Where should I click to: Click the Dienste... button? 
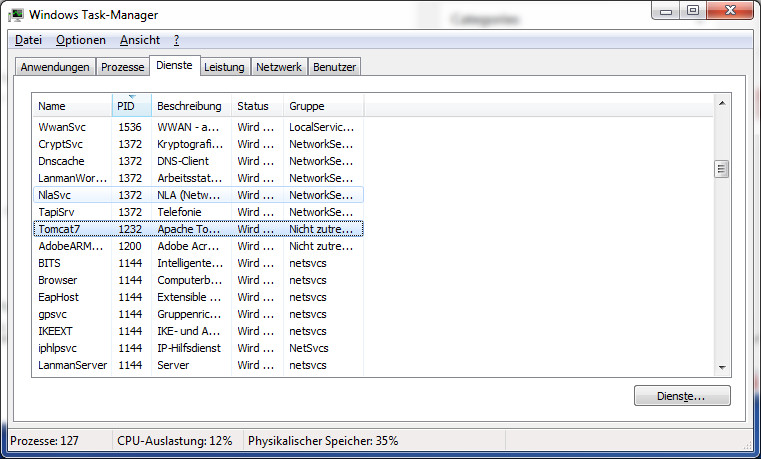(x=682, y=396)
